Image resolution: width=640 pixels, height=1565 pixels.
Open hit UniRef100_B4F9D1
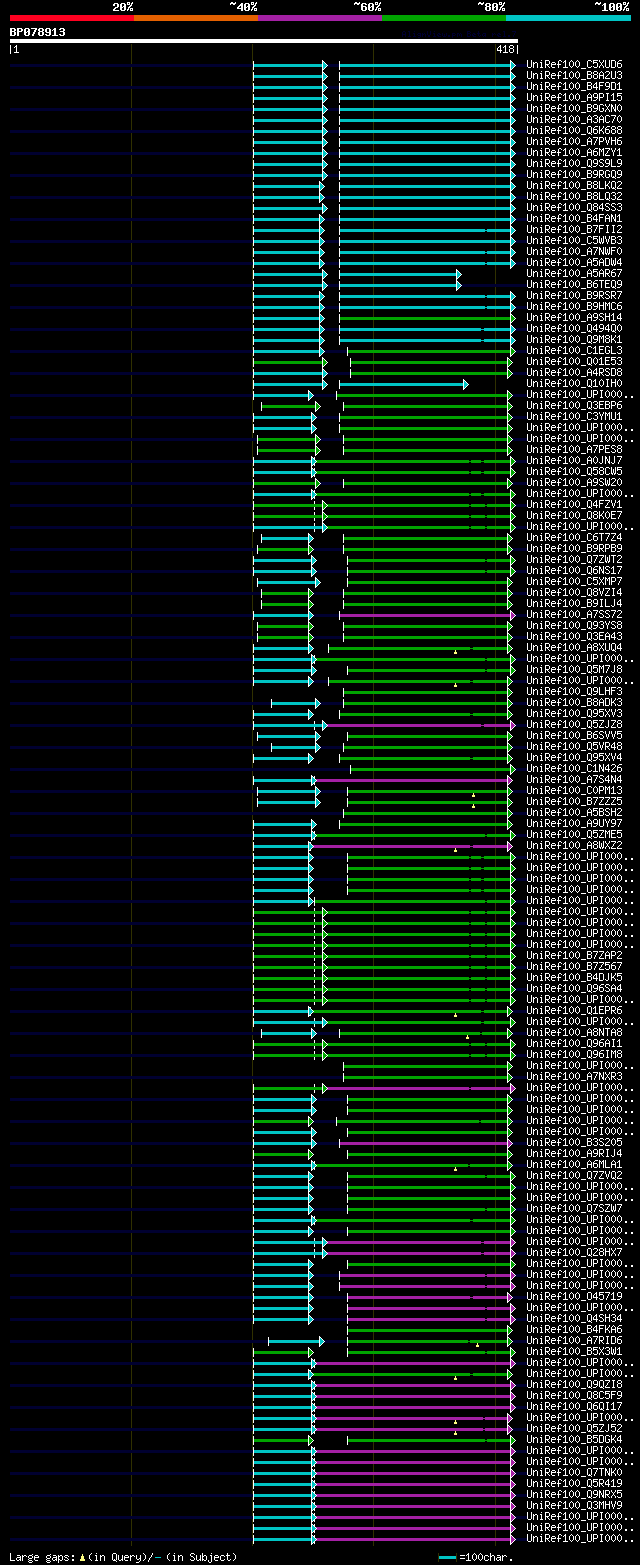tap(574, 86)
